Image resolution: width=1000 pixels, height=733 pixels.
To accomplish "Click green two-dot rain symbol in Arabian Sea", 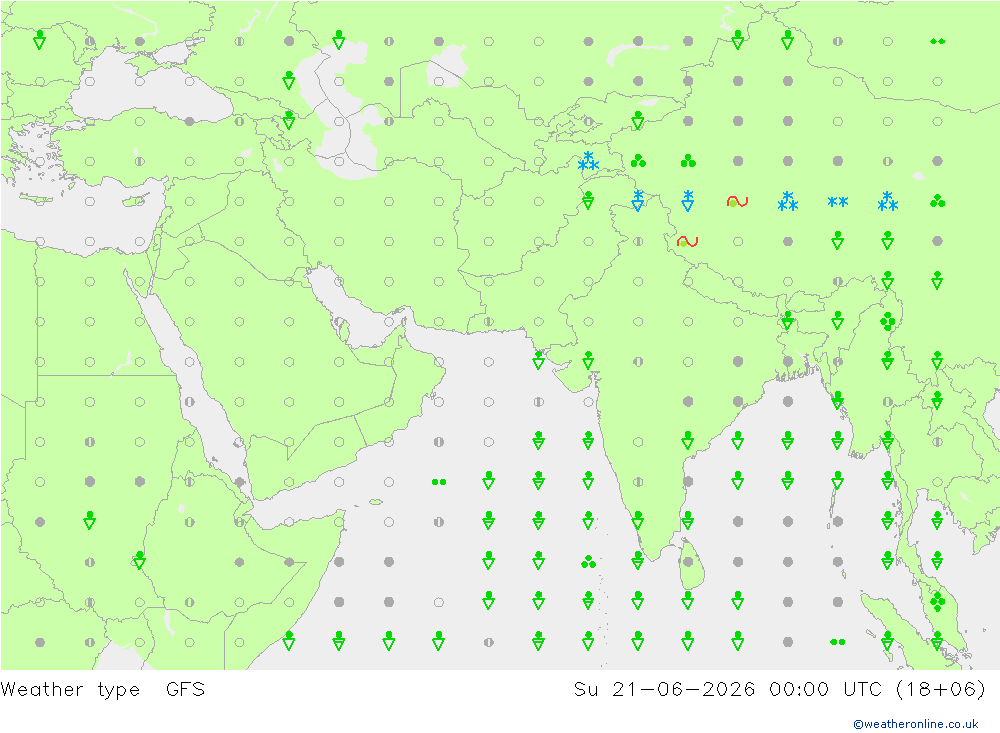I will click(439, 482).
